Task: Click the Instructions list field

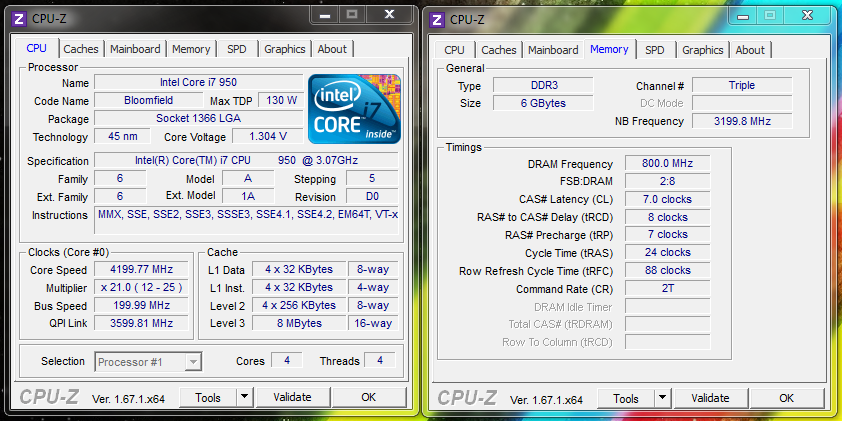Action: click(246, 220)
